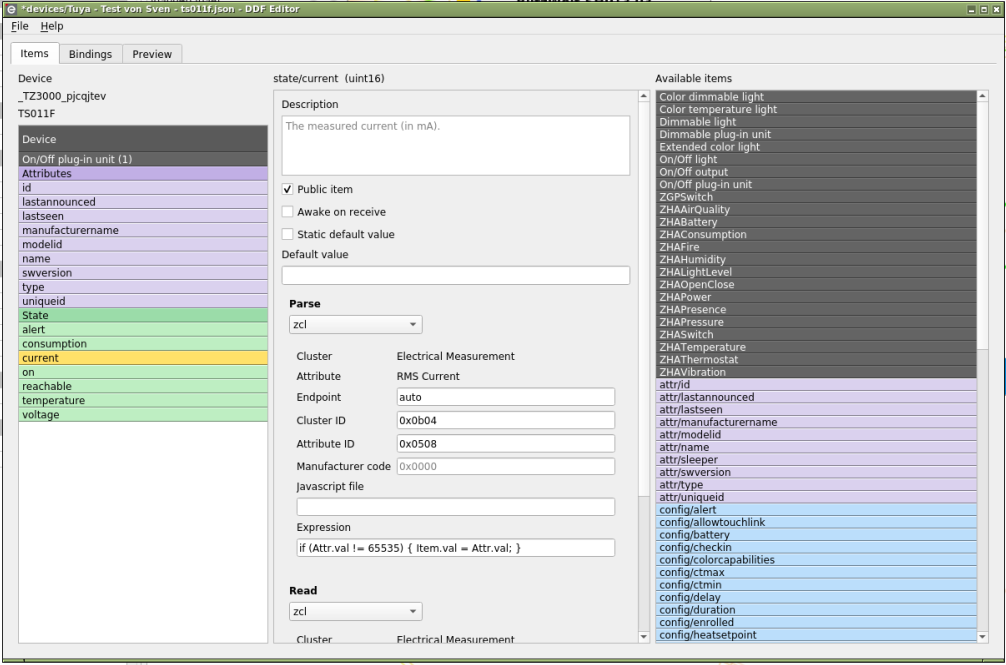This screenshot has width=1006, height=665.
Task: Select ZHAThermostat in Available items
Action: (x=816, y=360)
